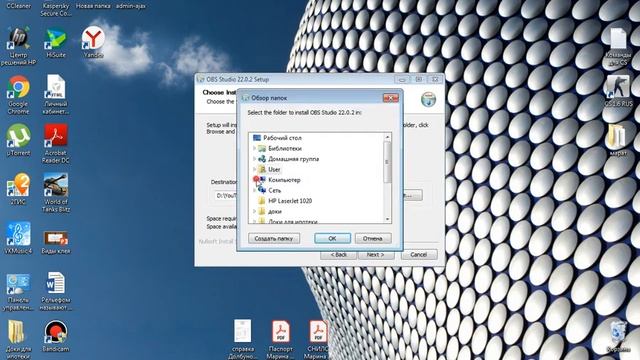Select the Новая папка desktop label
Image resolution: width=640 pixels, height=360 pixels.
click(93, 6)
